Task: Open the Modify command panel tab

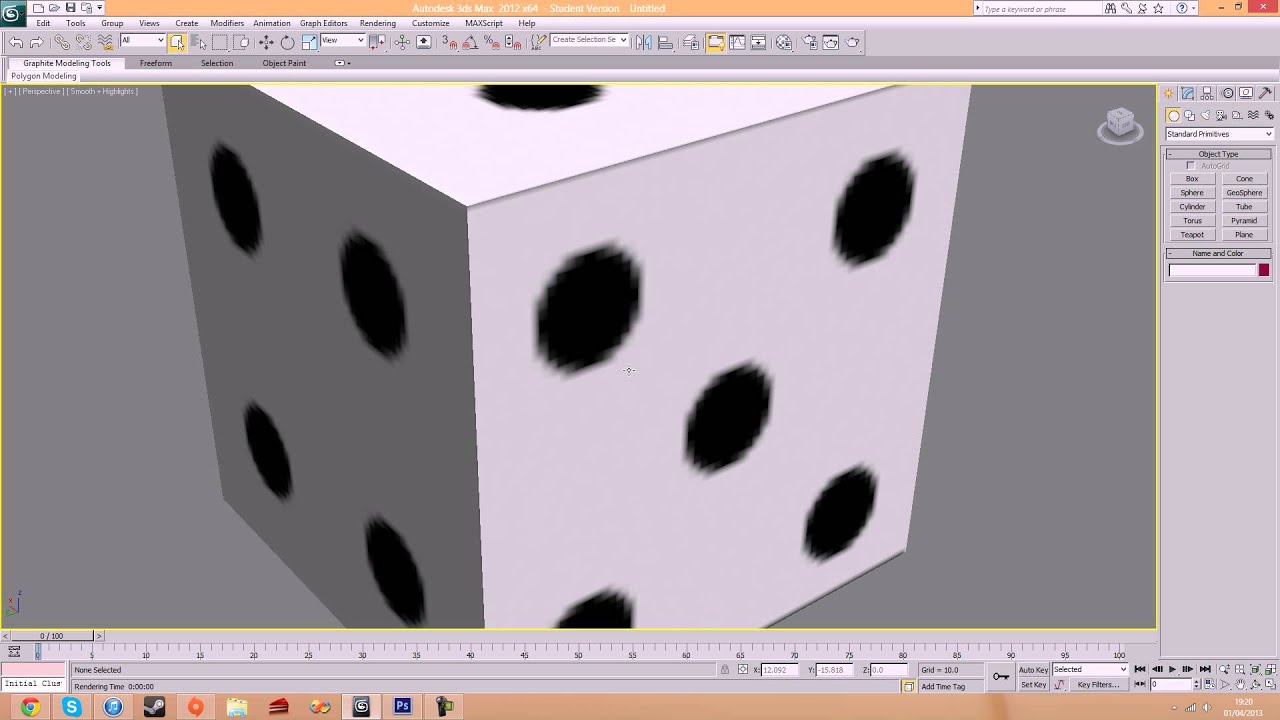Action: [1188, 93]
